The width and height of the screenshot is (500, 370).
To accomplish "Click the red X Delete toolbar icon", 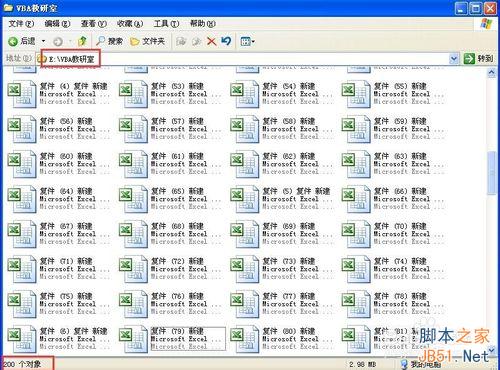I will 211,41.
